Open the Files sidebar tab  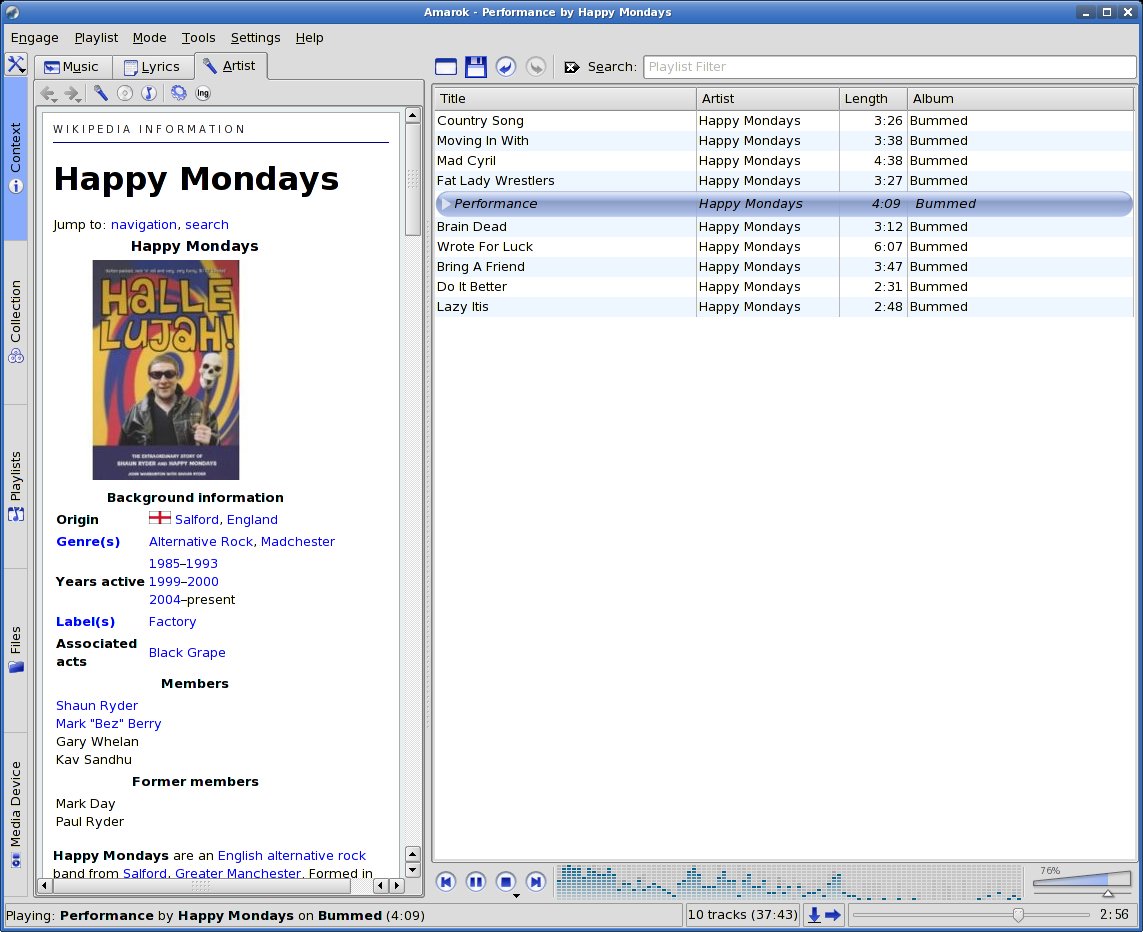pos(15,650)
